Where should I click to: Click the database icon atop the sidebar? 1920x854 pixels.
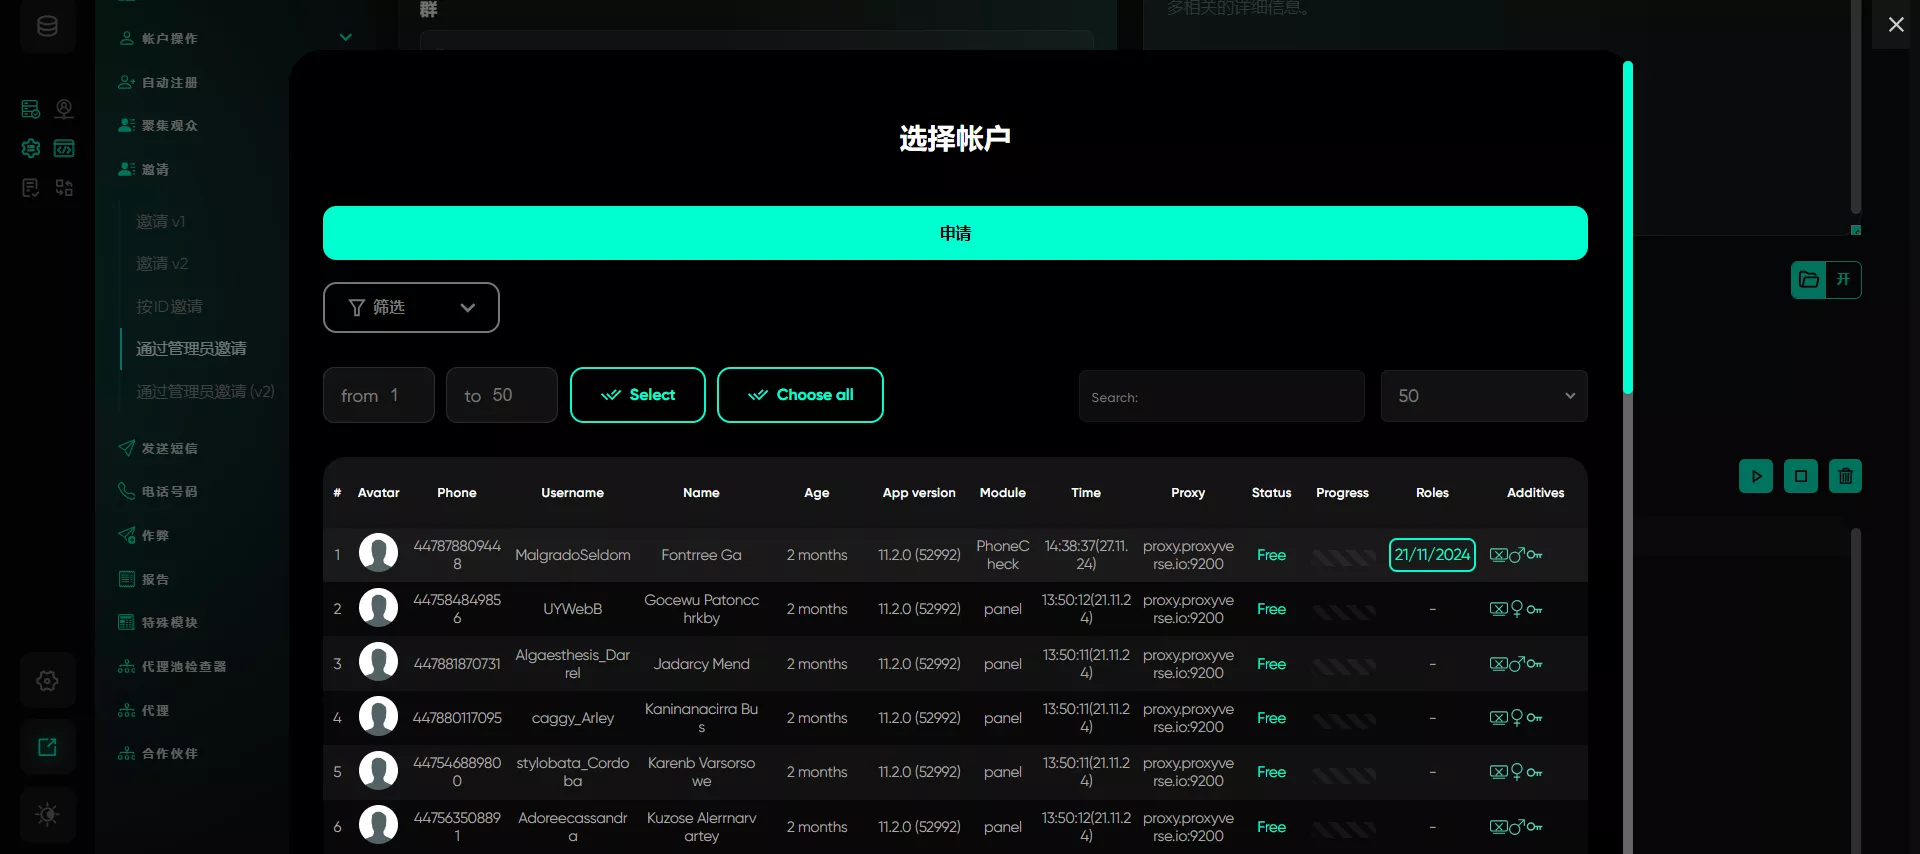[x=47, y=26]
